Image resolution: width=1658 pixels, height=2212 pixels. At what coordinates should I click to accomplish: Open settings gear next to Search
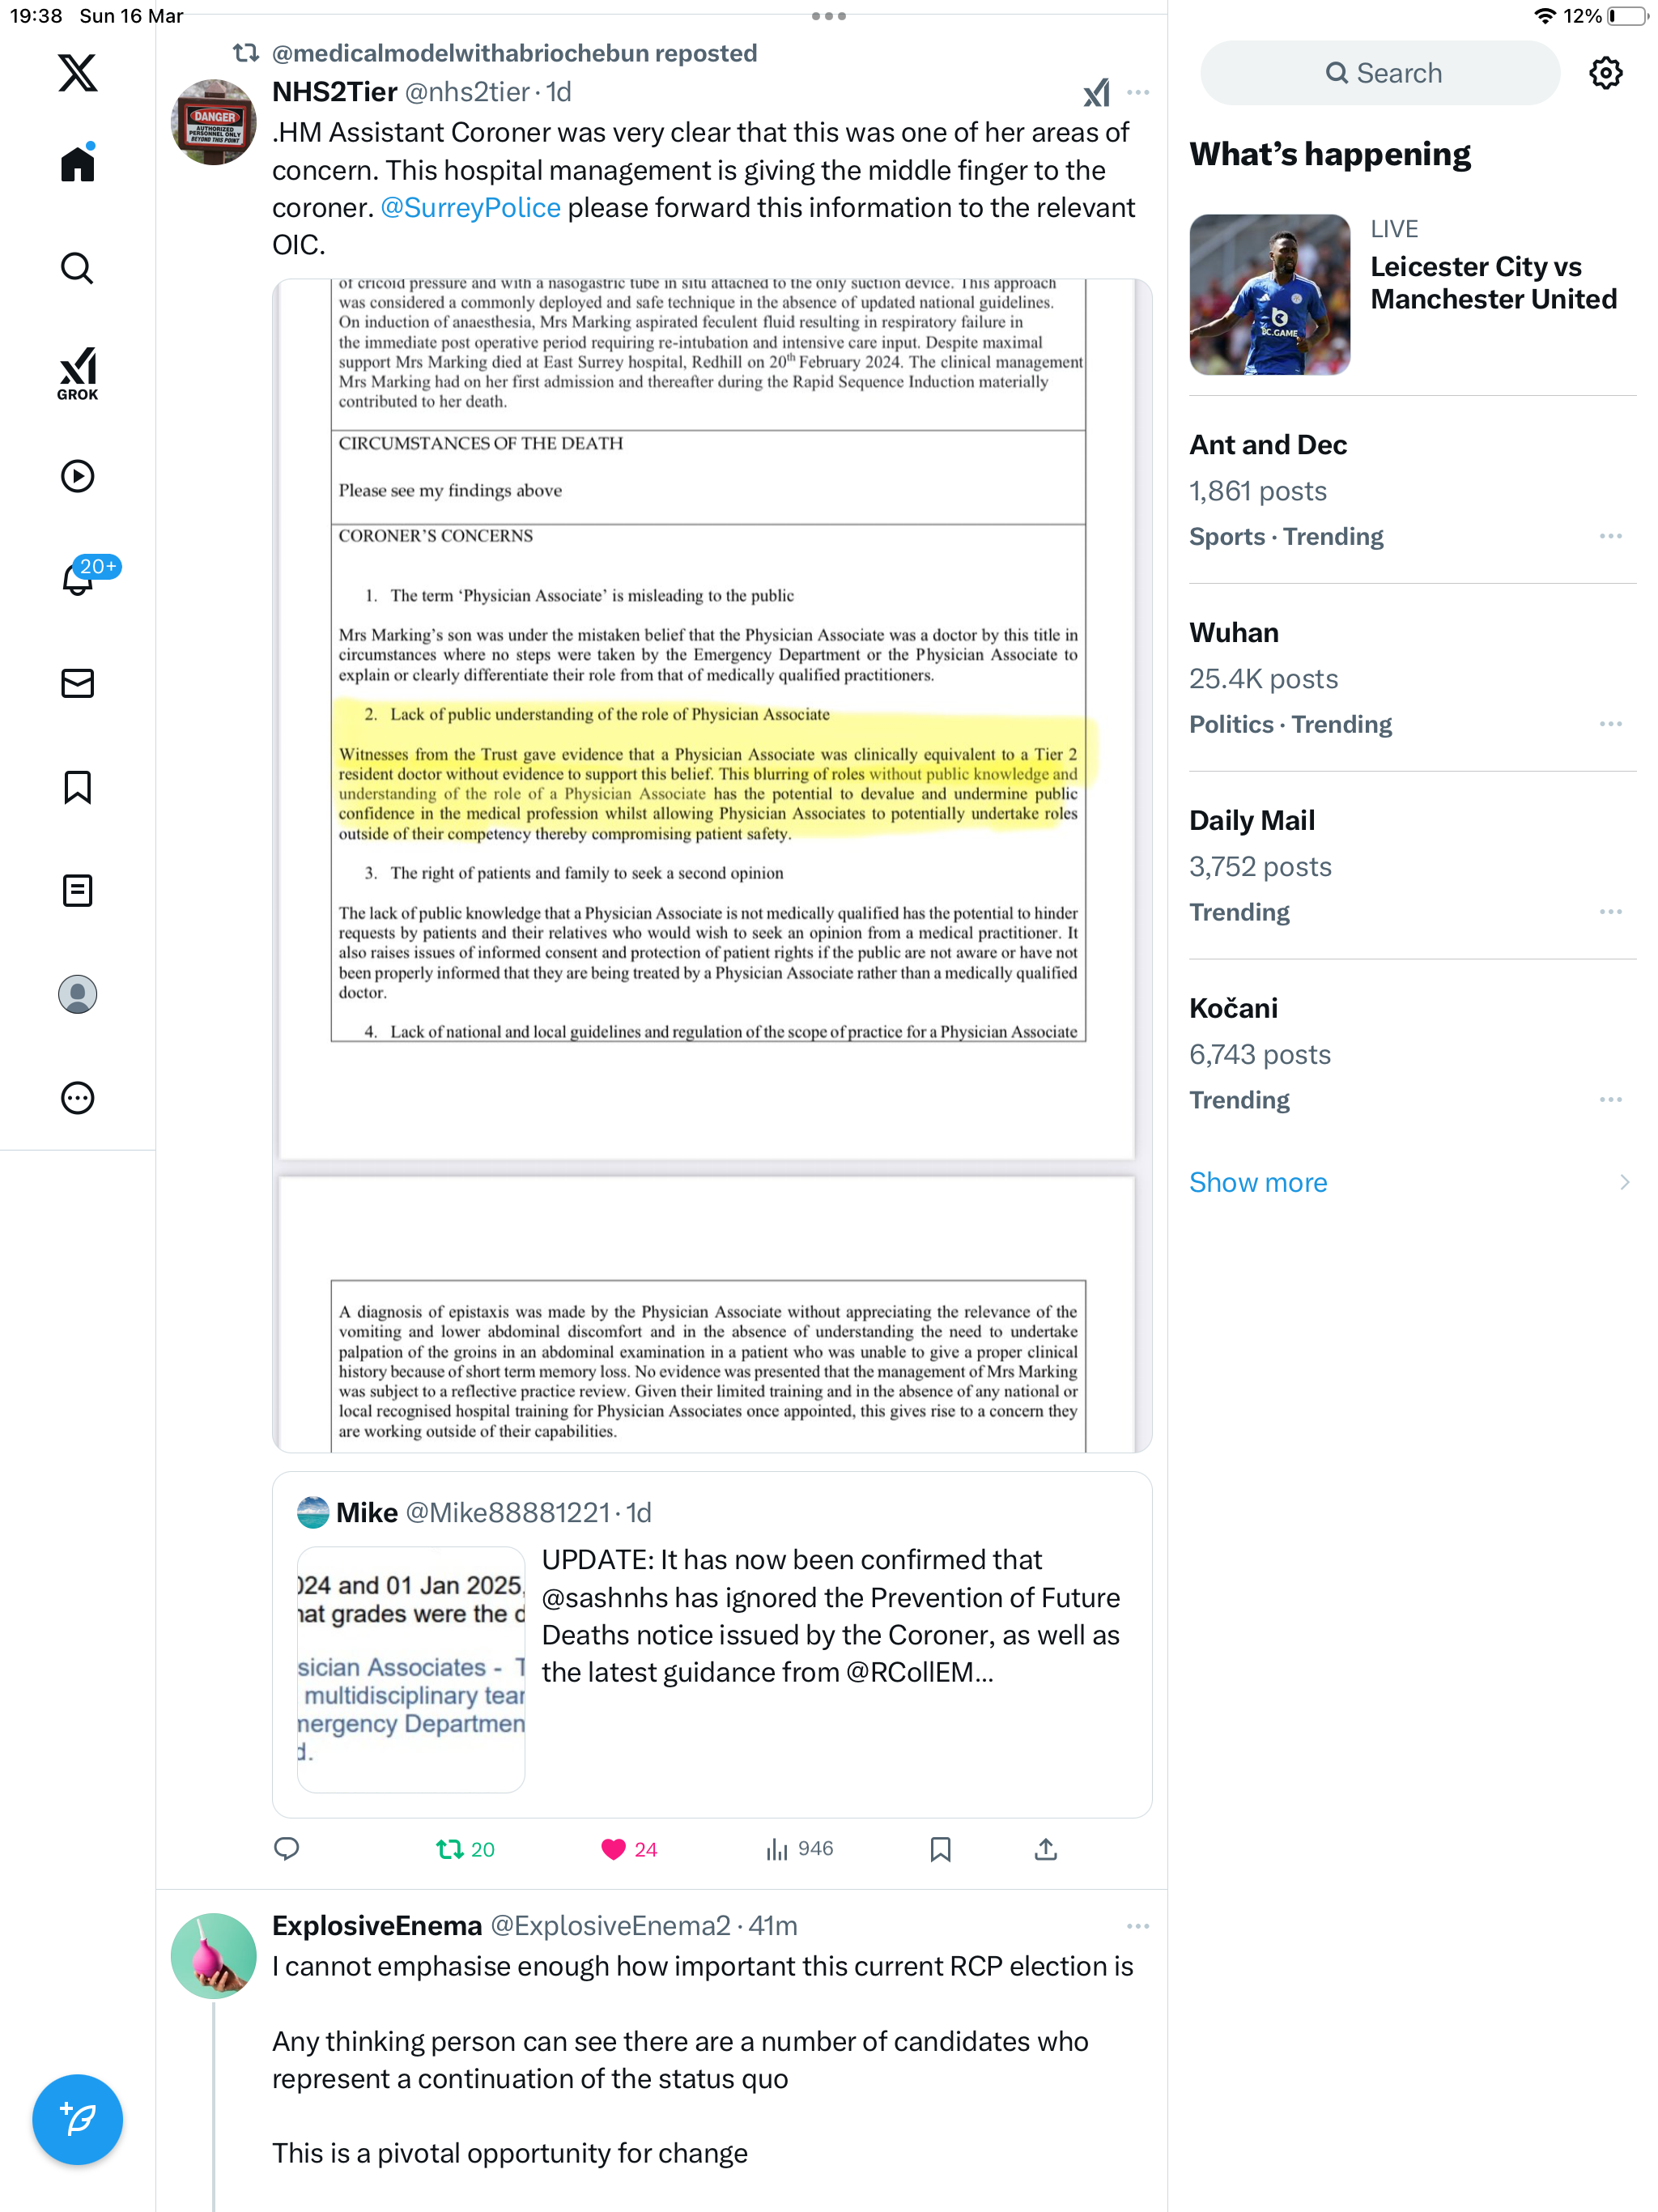(x=1605, y=73)
